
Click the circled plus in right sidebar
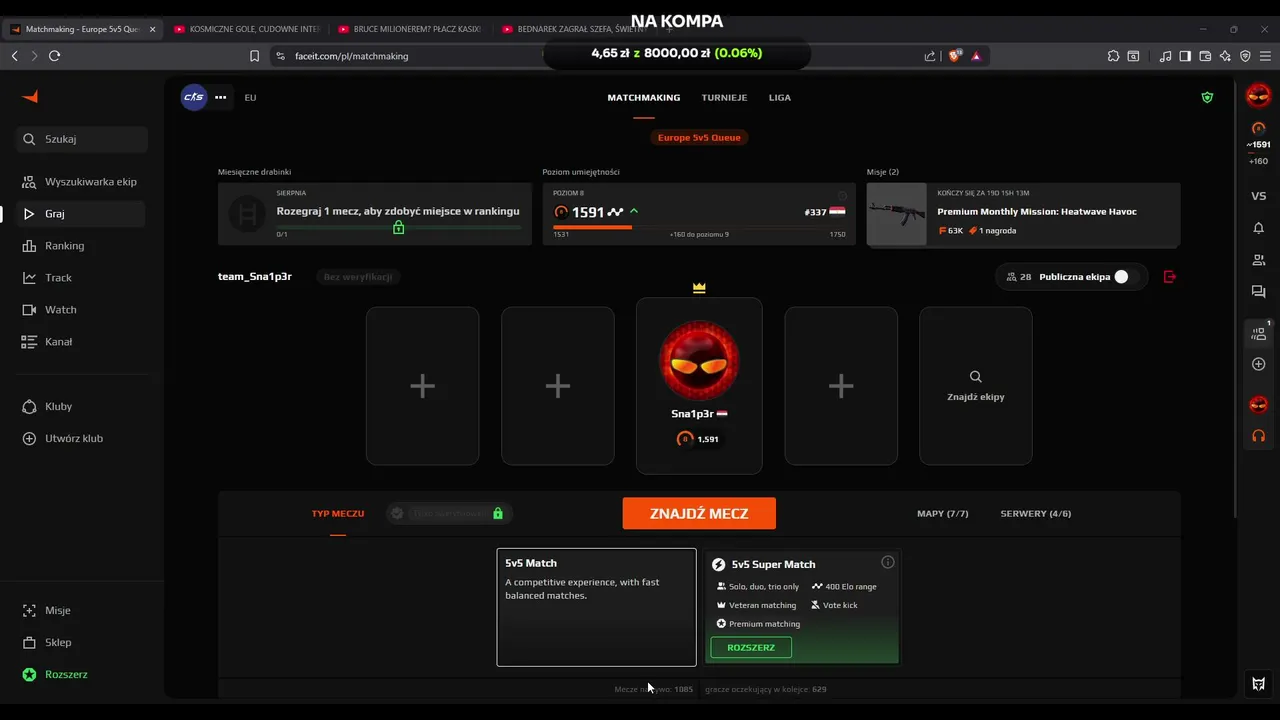tap(1259, 364)
